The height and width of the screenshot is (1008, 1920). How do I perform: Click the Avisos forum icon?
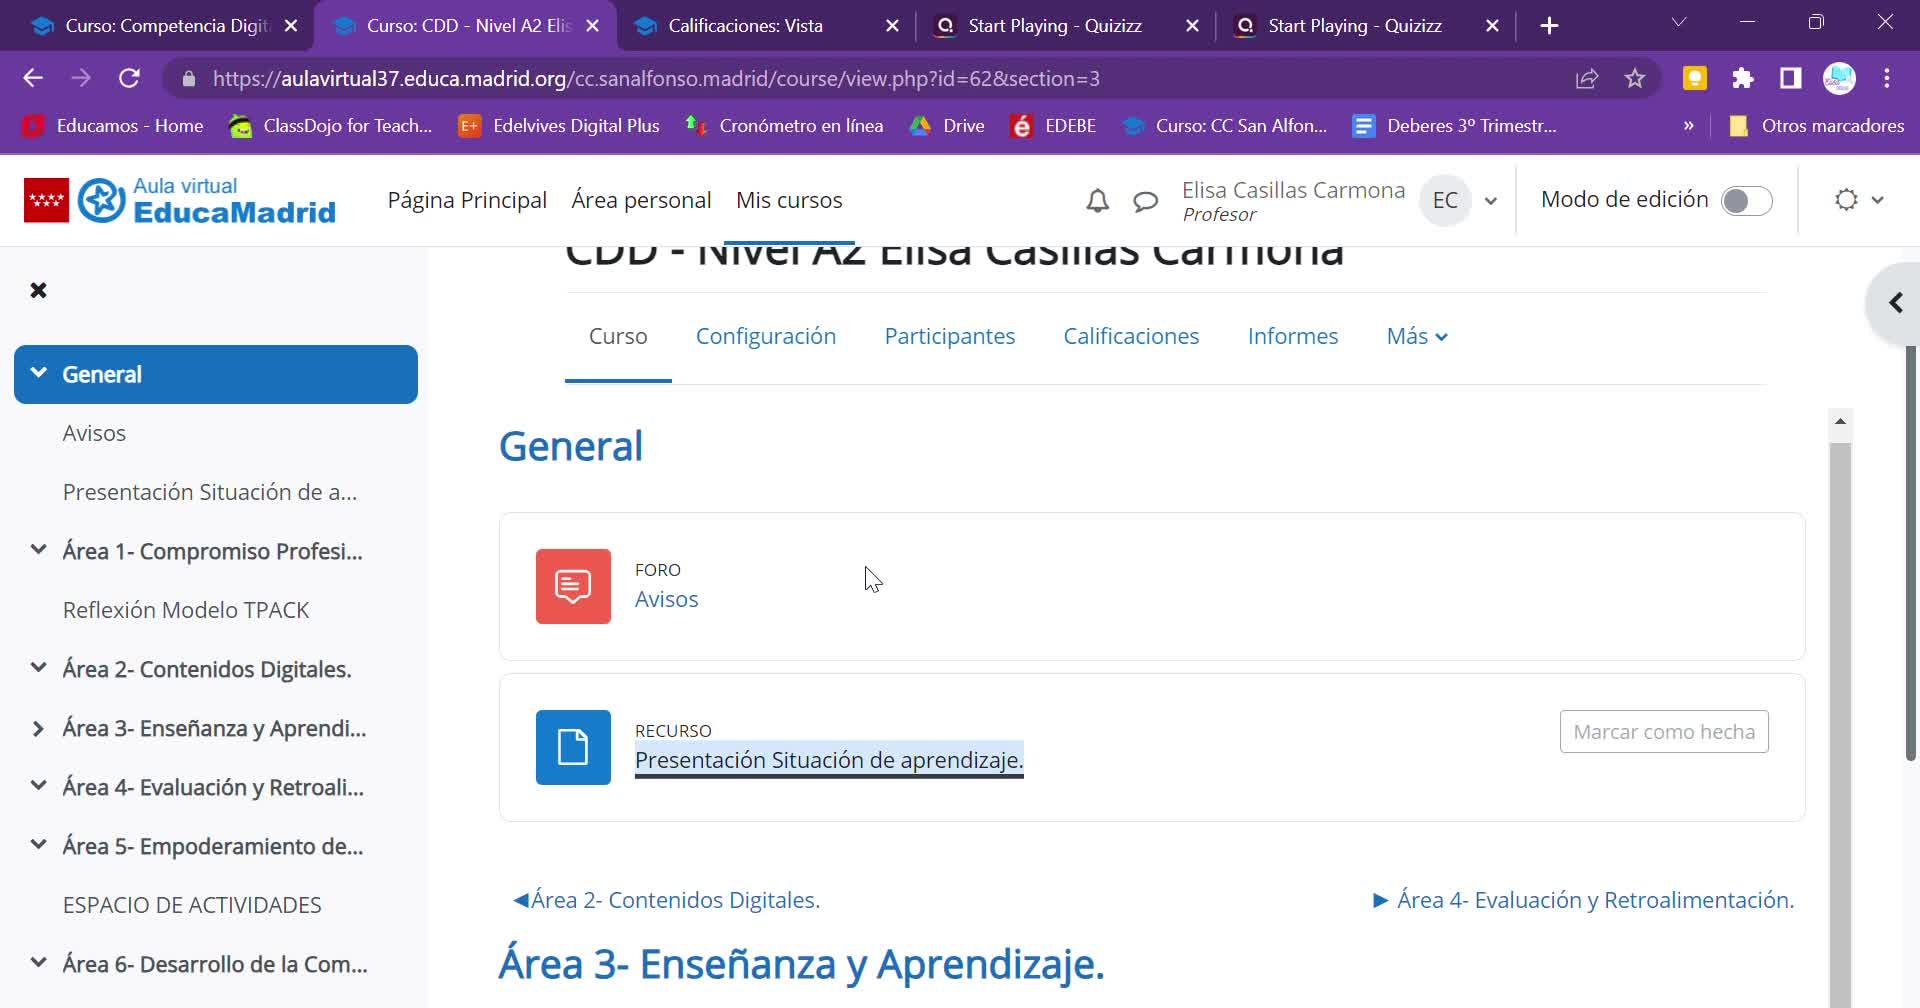tap(573, 586)
